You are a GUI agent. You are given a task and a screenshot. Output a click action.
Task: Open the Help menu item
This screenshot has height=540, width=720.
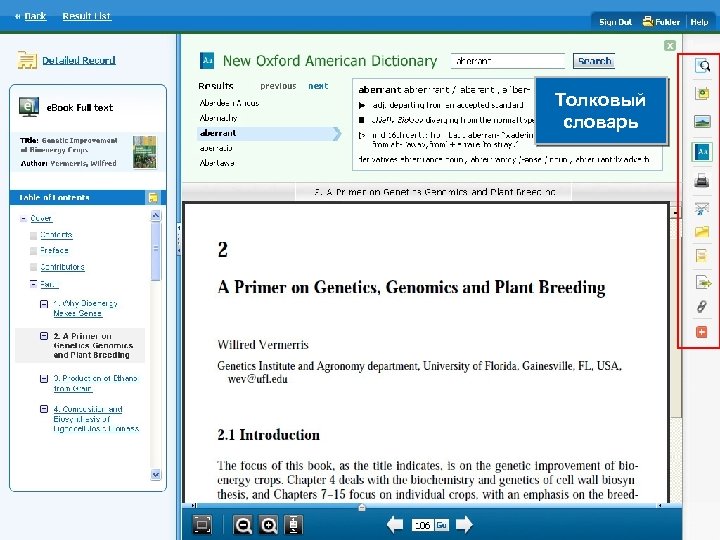[x=699, y=22]
